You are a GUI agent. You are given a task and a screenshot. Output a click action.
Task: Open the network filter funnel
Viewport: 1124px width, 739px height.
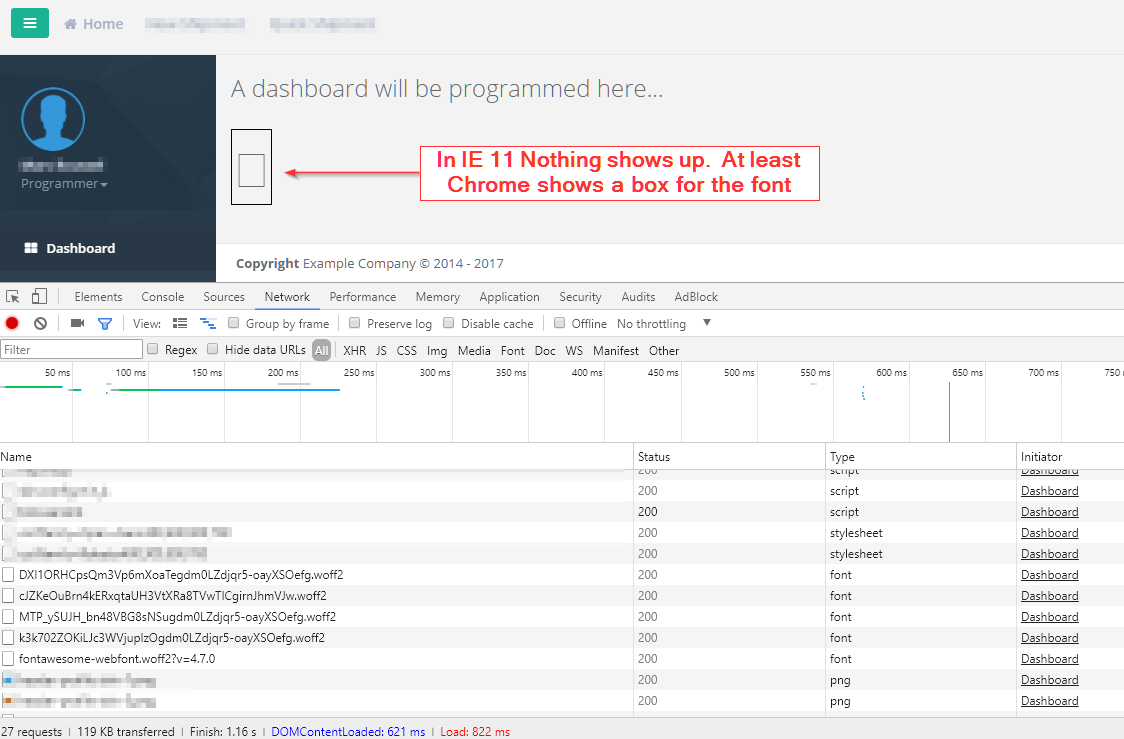tap(104, 323)
